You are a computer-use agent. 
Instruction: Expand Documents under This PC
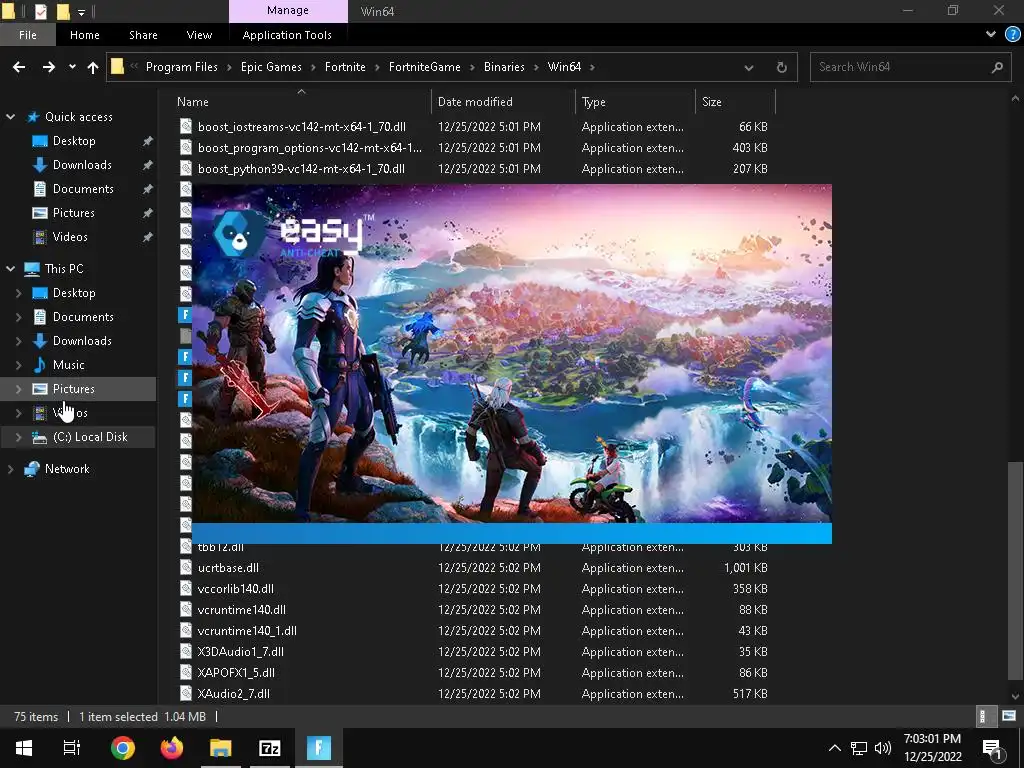click(x=18, y=317)
